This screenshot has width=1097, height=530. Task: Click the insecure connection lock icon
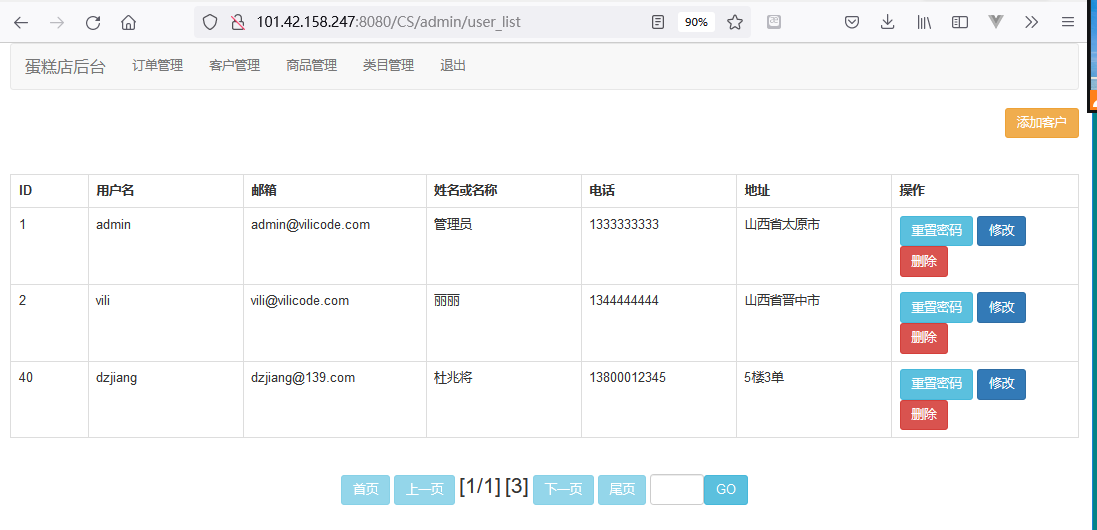point(237,22)
